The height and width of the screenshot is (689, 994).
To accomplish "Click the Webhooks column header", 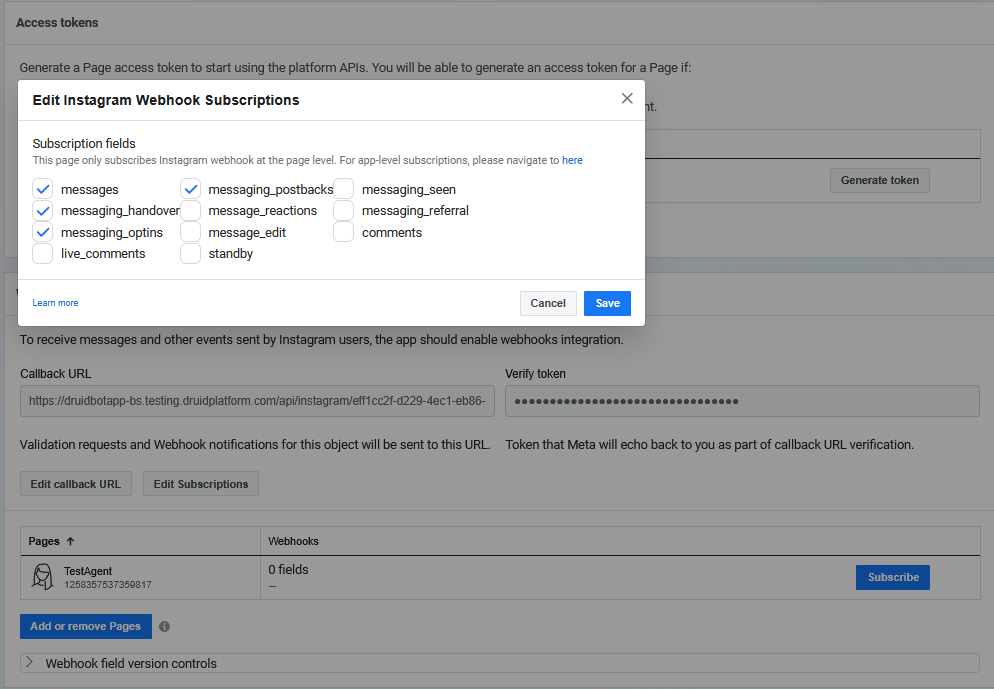I will (x=293, y=541).
